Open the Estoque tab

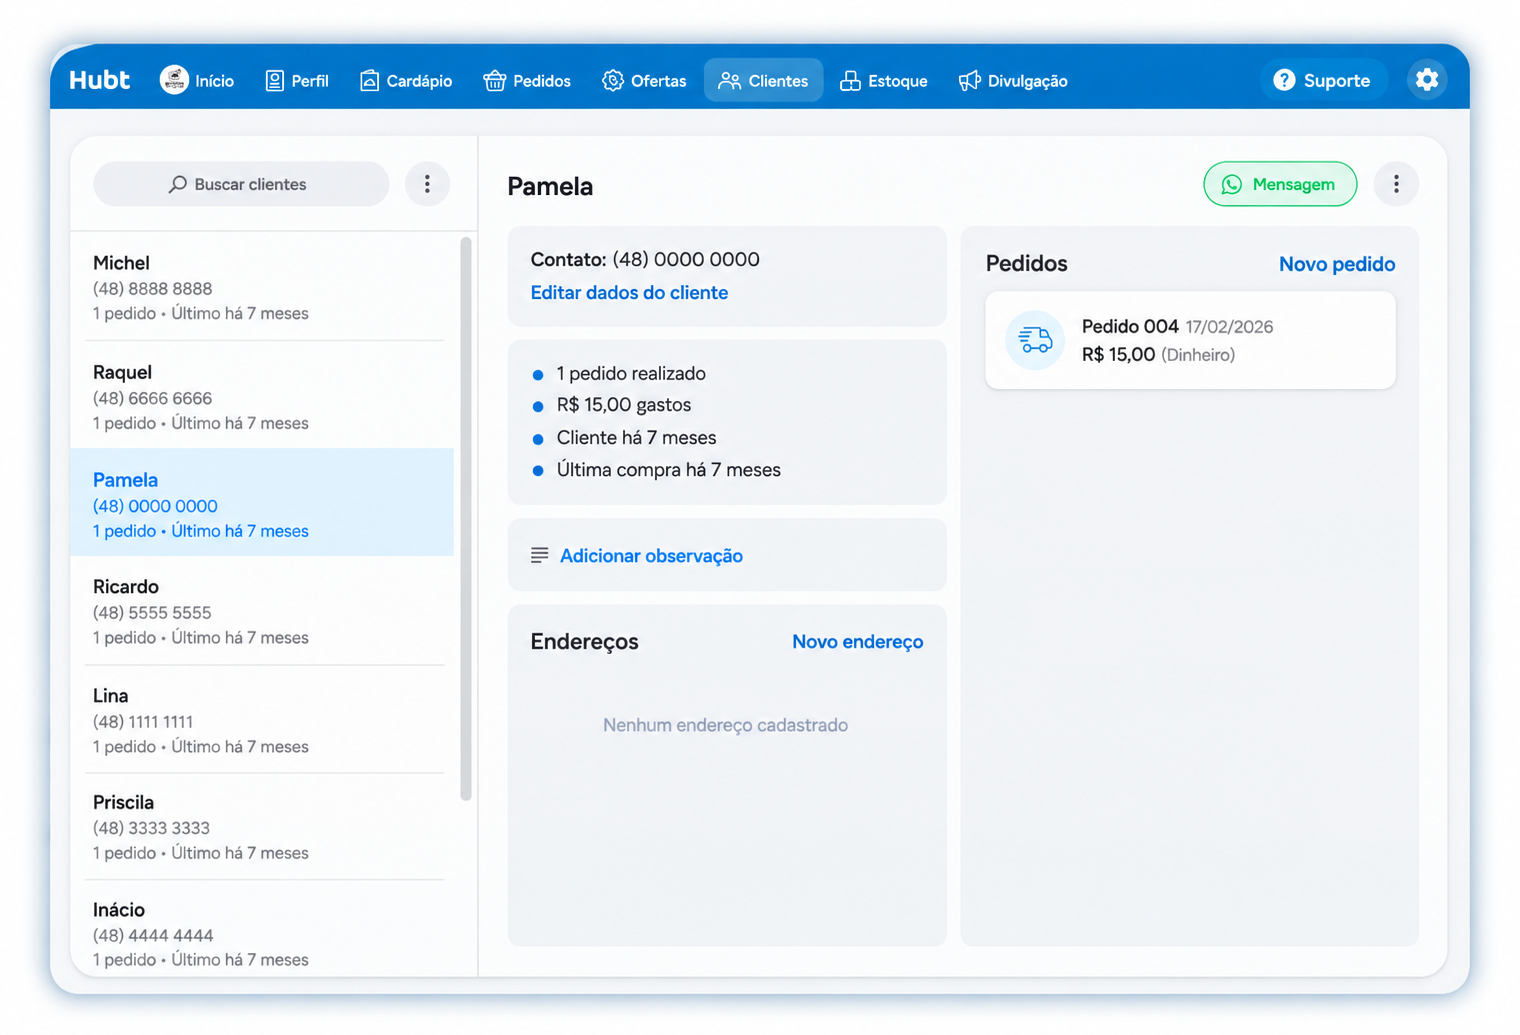(x=884, y=80)
